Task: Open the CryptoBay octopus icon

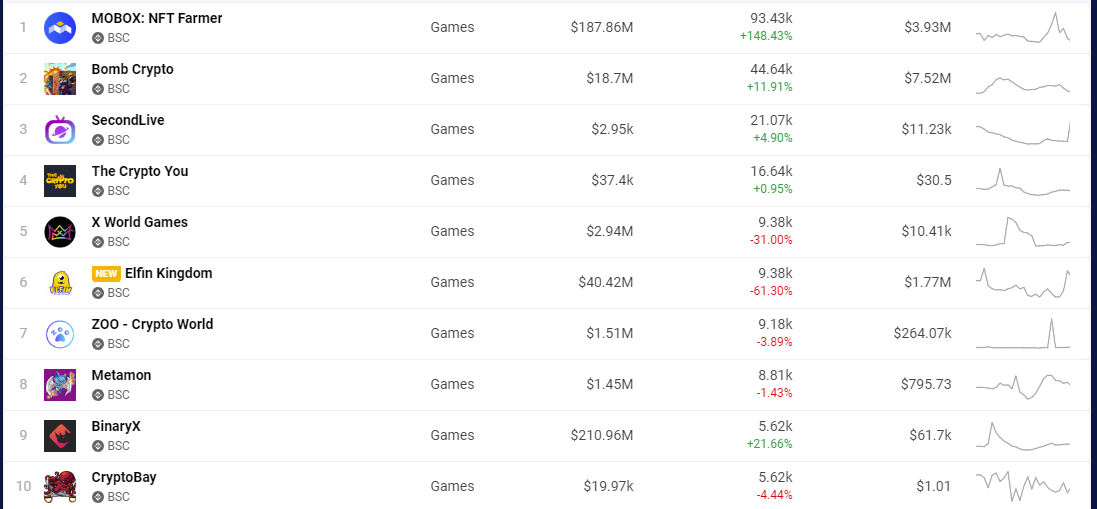Action: (60, 486)
